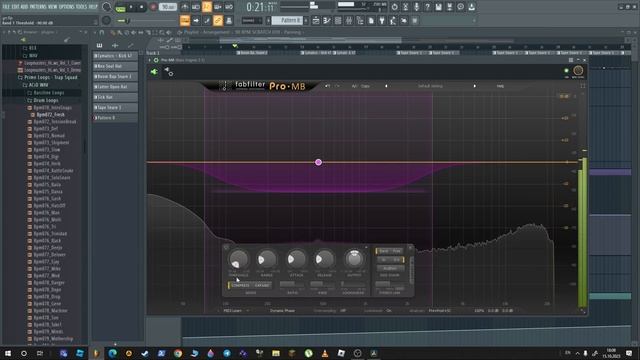Click the Chrome icon in taskbar
Screen dimensions: 640x360
pos(178,353)
